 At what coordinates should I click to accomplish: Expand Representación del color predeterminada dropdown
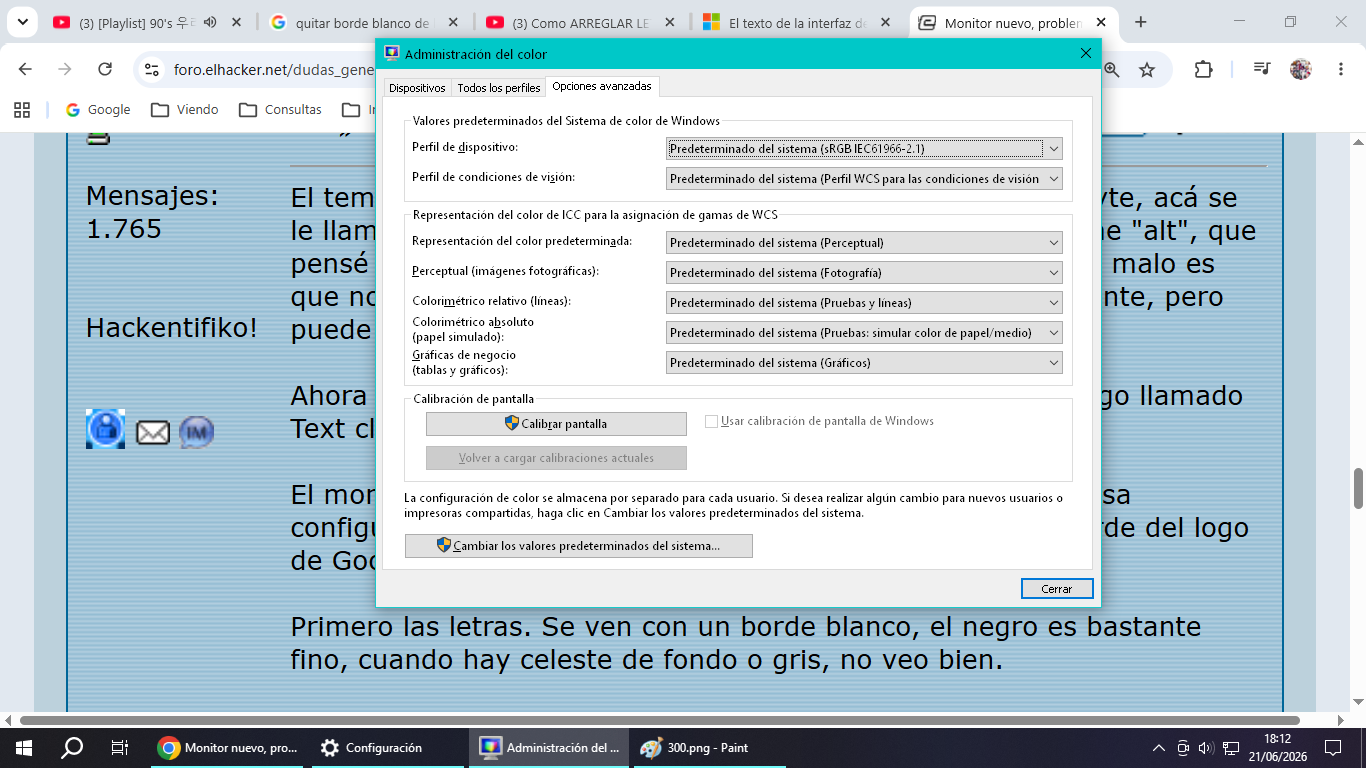pos(864,242)
